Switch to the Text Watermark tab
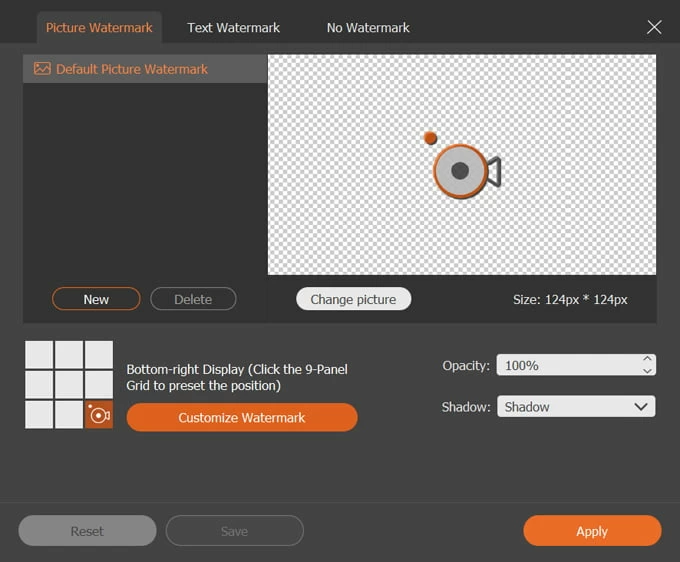 click(x=233, y=27)
